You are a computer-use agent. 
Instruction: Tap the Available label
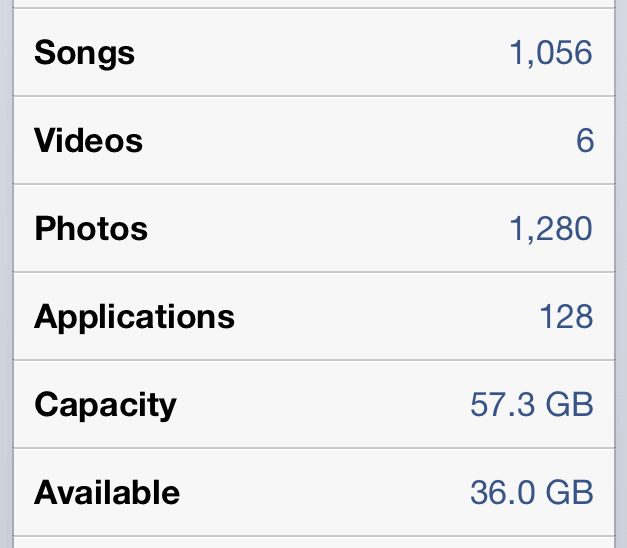point(107,493)
